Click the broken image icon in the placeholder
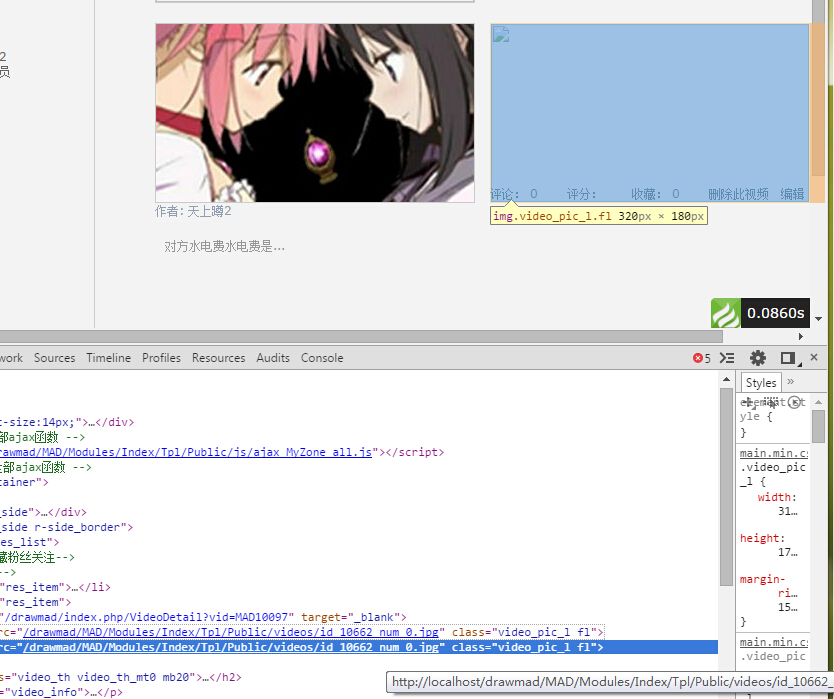Viewport: 834px width, 699px height. coord(501,34)
